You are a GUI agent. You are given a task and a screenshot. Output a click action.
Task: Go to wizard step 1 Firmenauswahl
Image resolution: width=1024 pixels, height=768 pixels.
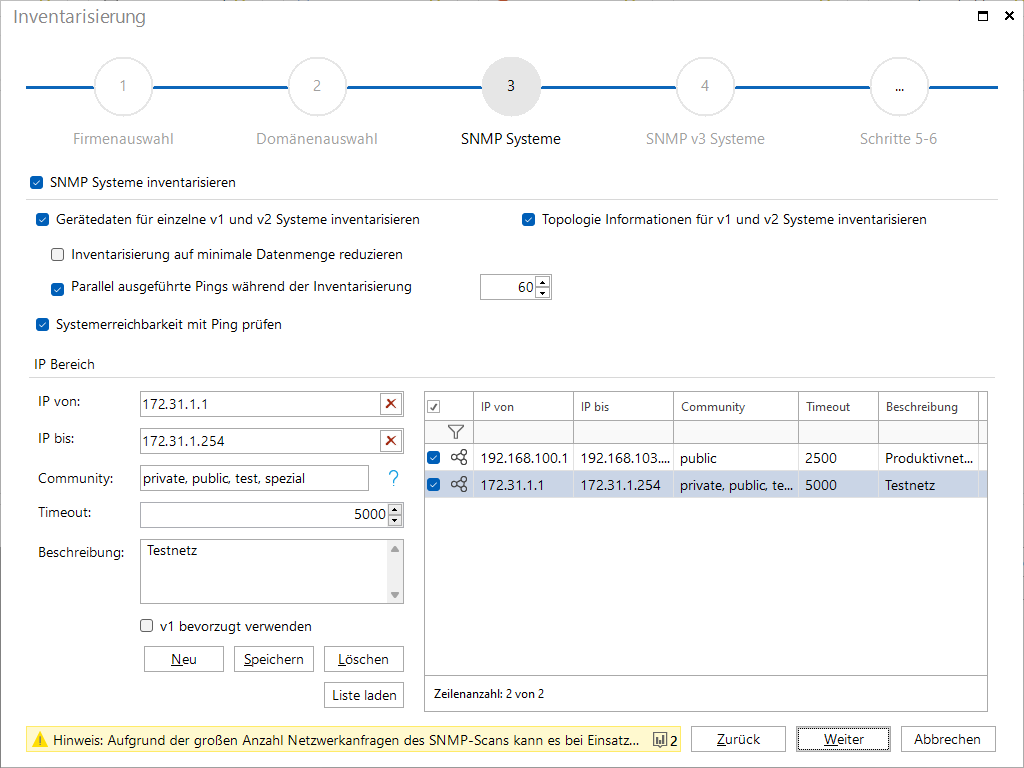123,86
